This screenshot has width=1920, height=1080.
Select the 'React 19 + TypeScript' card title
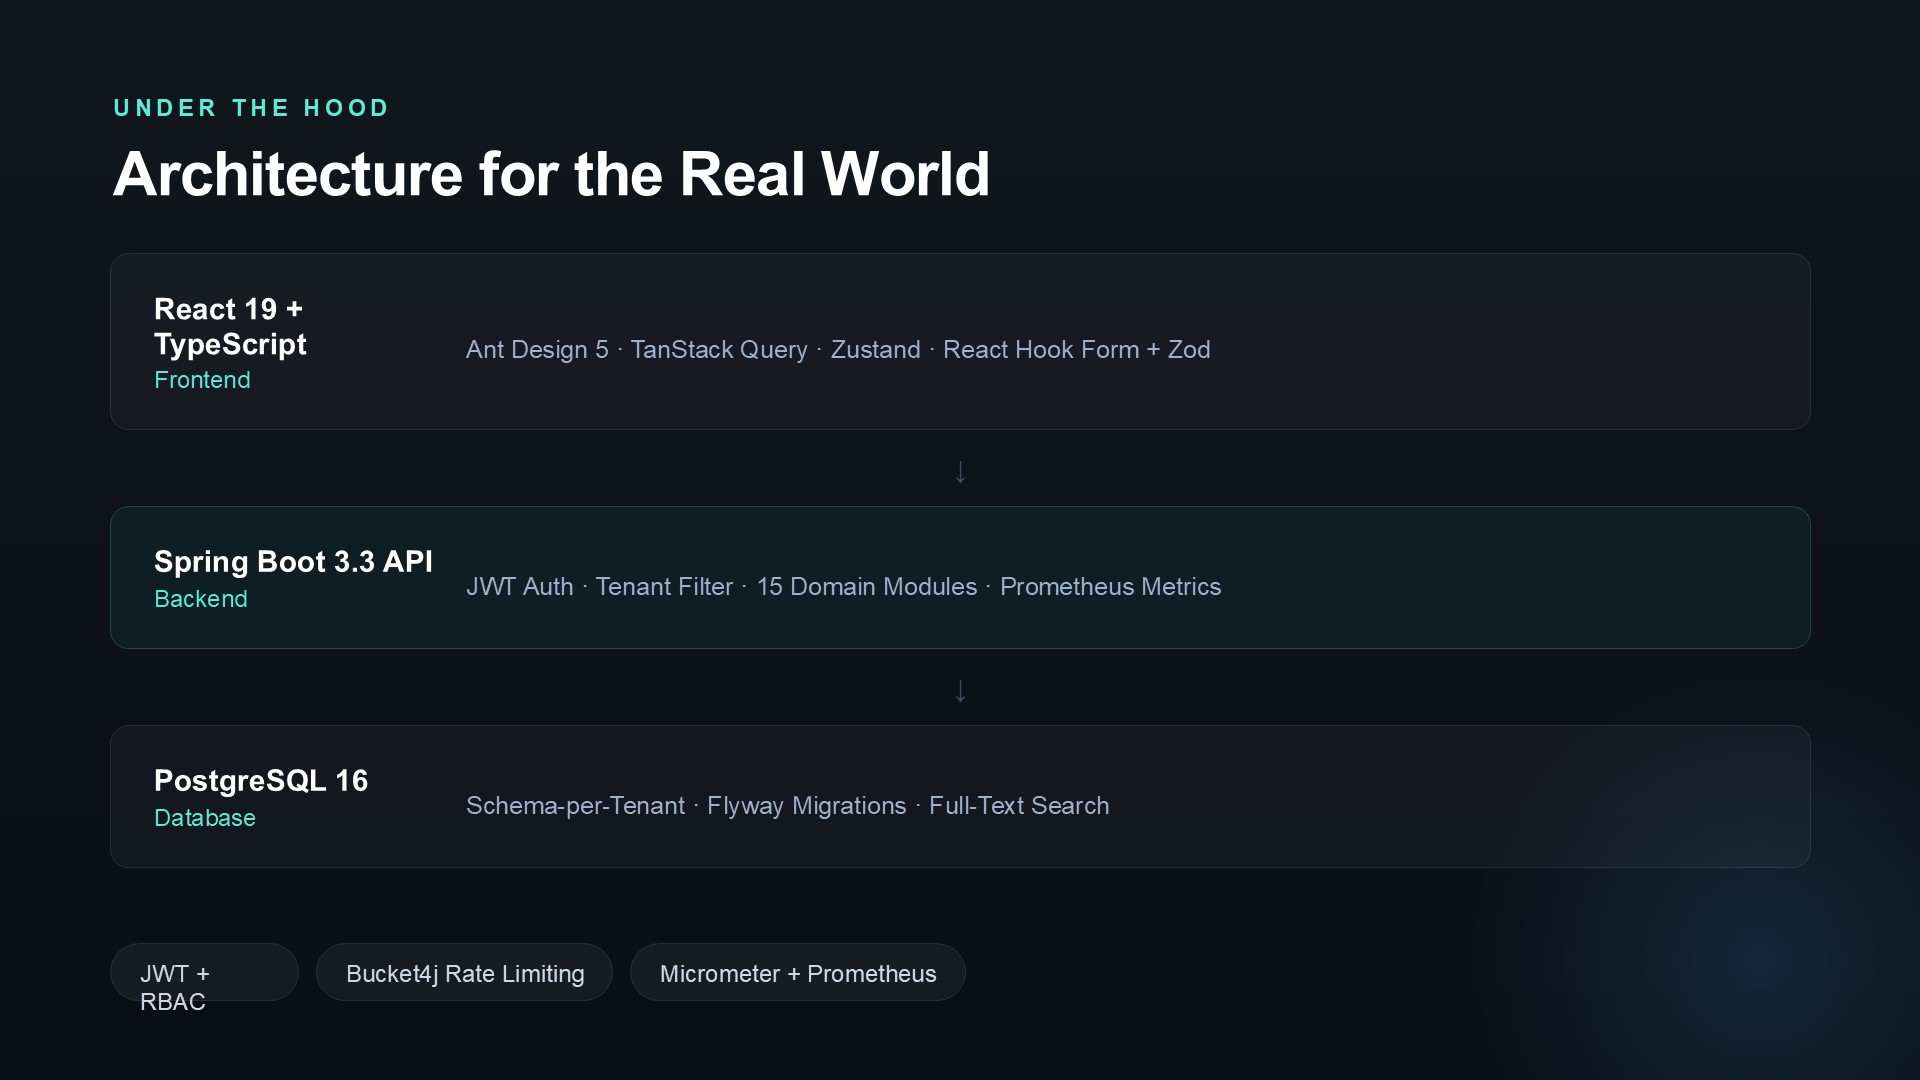tap(230, 327)
